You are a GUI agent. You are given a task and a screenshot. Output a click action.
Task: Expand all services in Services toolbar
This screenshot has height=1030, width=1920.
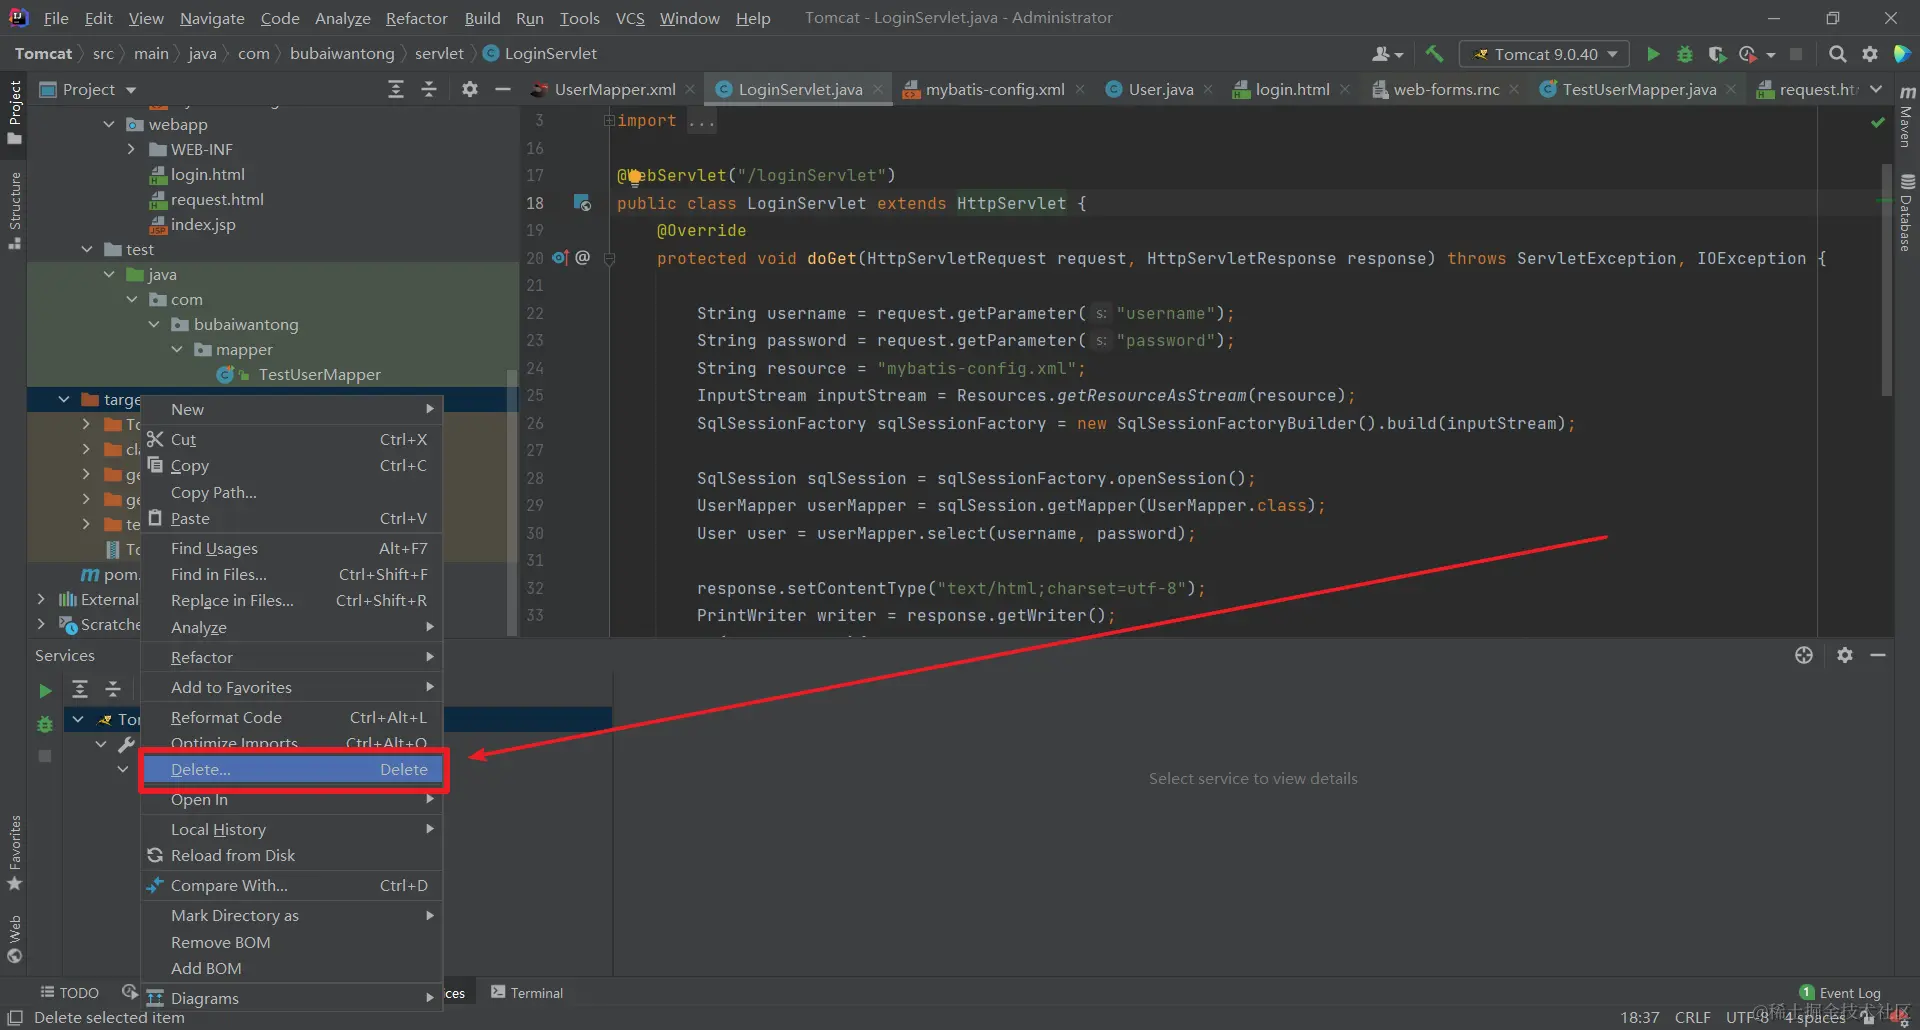tap(80, 689)
